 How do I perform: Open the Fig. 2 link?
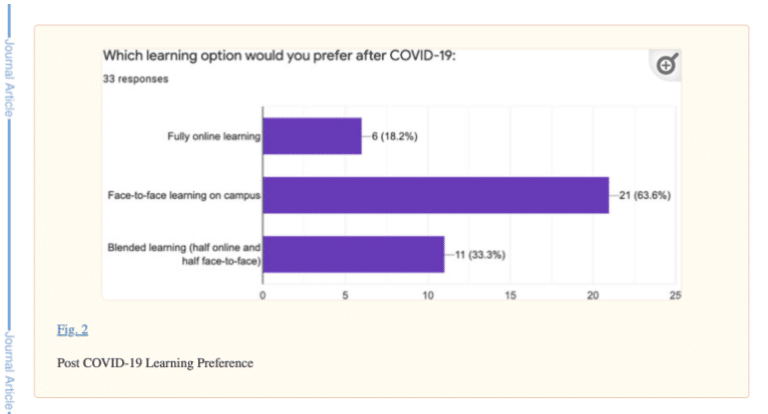(73, 330)
